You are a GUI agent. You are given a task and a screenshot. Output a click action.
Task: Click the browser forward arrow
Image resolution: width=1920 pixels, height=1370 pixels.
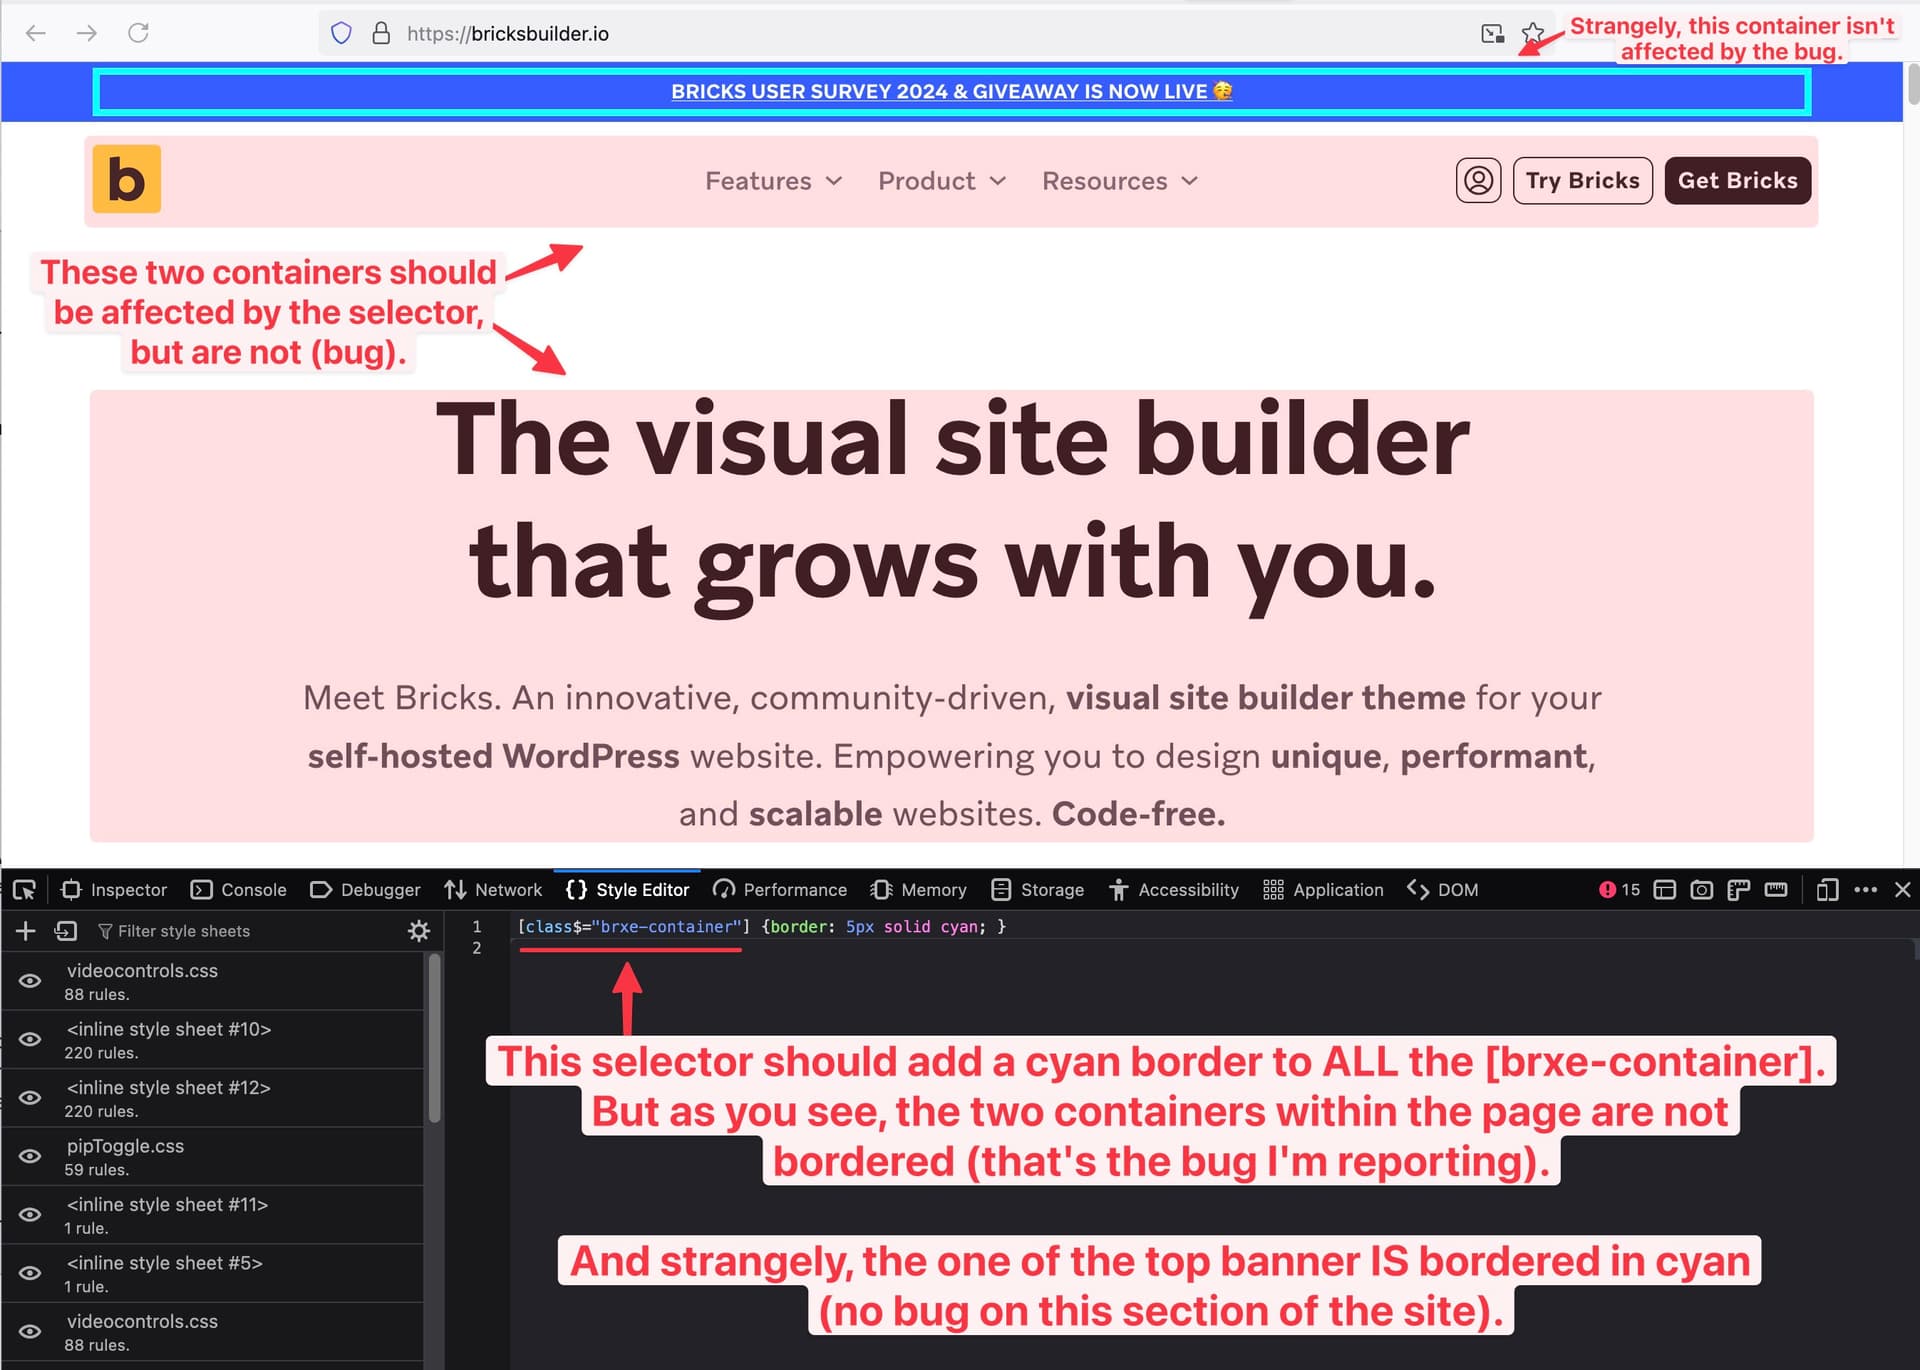(87, 33)
